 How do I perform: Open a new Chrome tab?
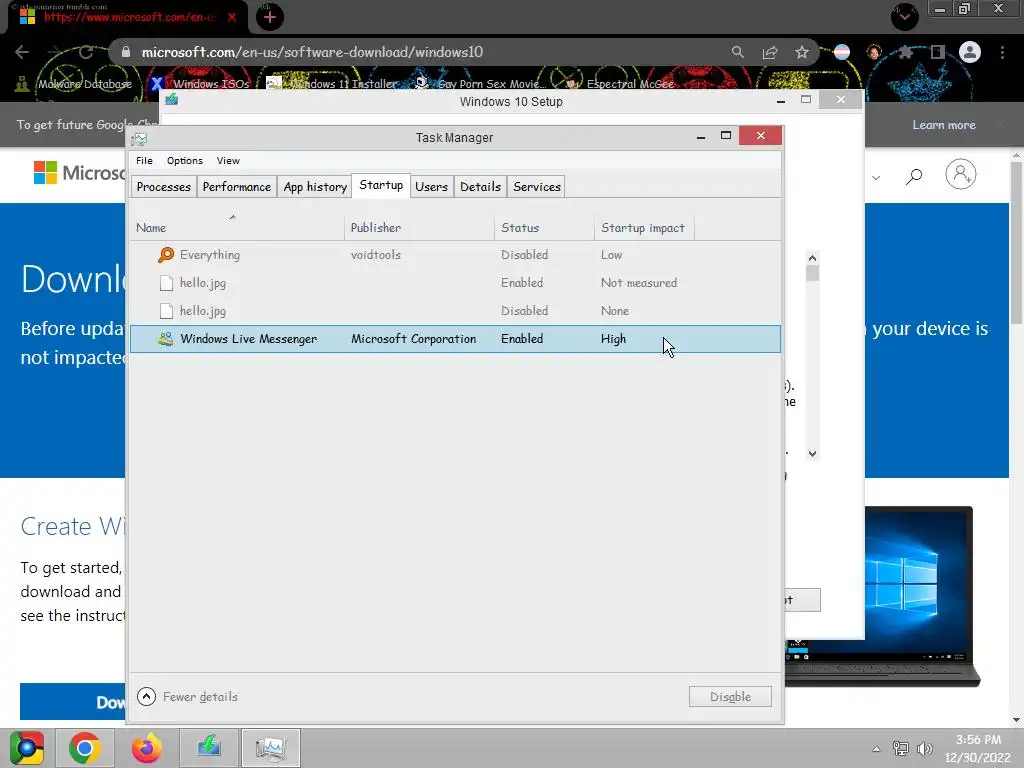270,17
